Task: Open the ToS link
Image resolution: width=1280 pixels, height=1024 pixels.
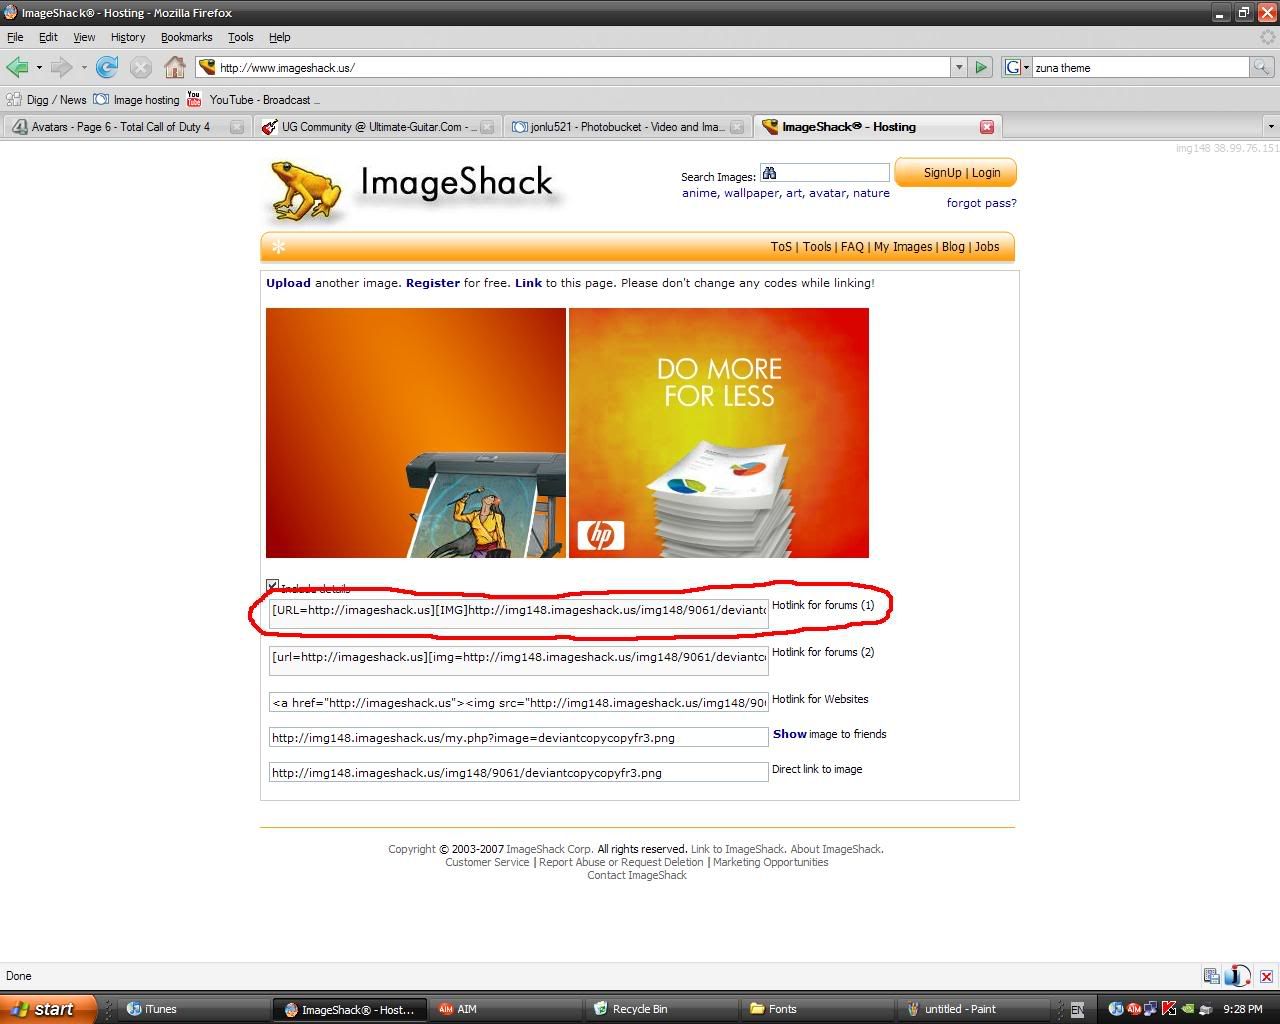Action: coord(781,247)
